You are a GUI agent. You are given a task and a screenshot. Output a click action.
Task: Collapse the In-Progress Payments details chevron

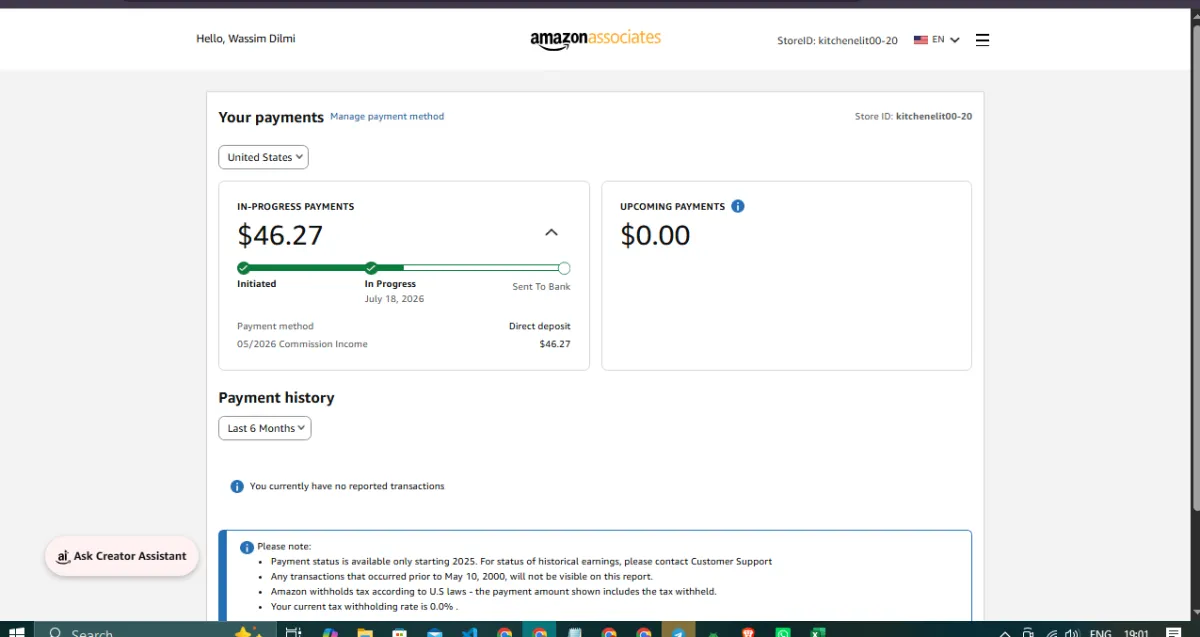click(x=551, y=232)
